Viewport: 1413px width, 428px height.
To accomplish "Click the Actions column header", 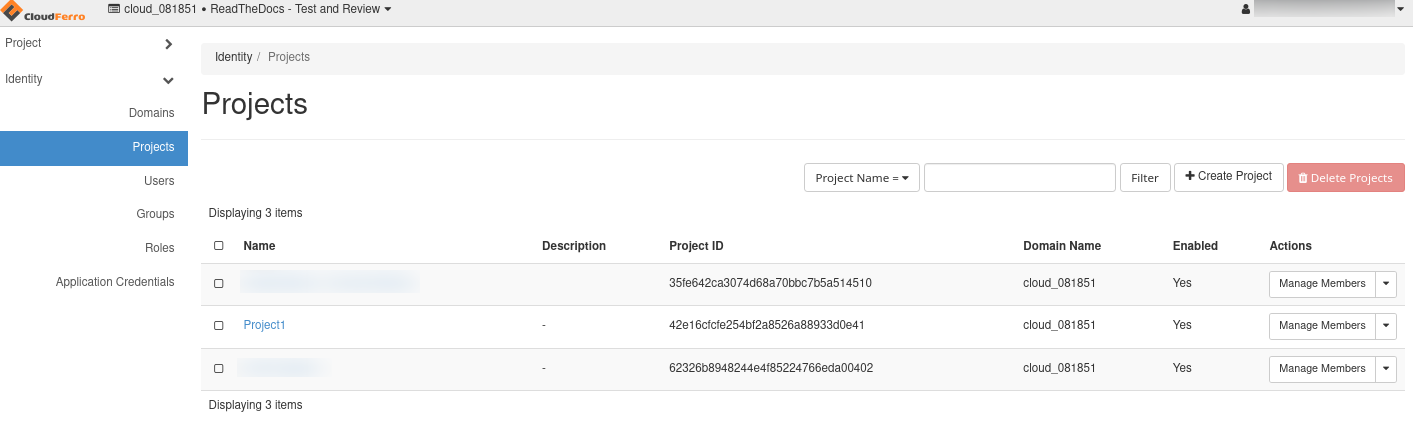I will [x=1290, y=246].
